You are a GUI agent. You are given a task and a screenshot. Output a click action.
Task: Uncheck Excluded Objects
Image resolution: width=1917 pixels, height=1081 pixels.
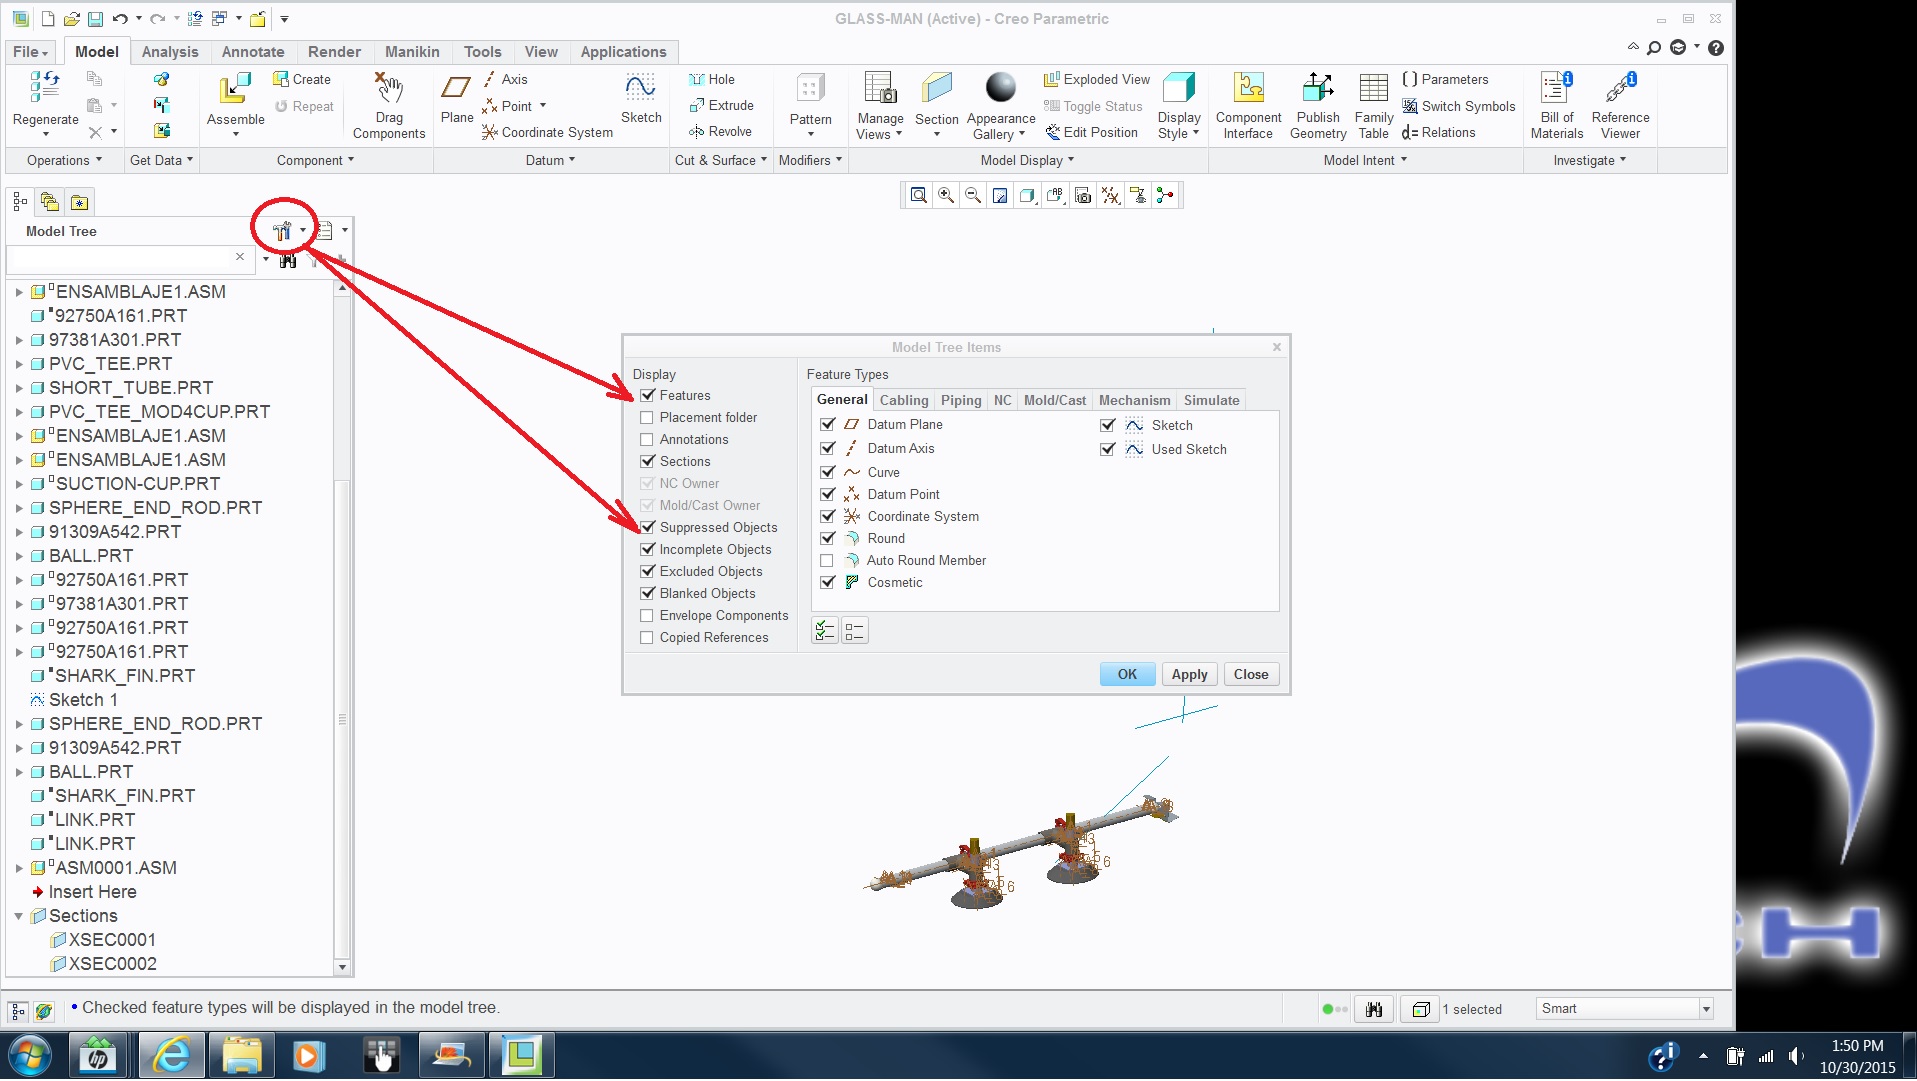(647, 572)
